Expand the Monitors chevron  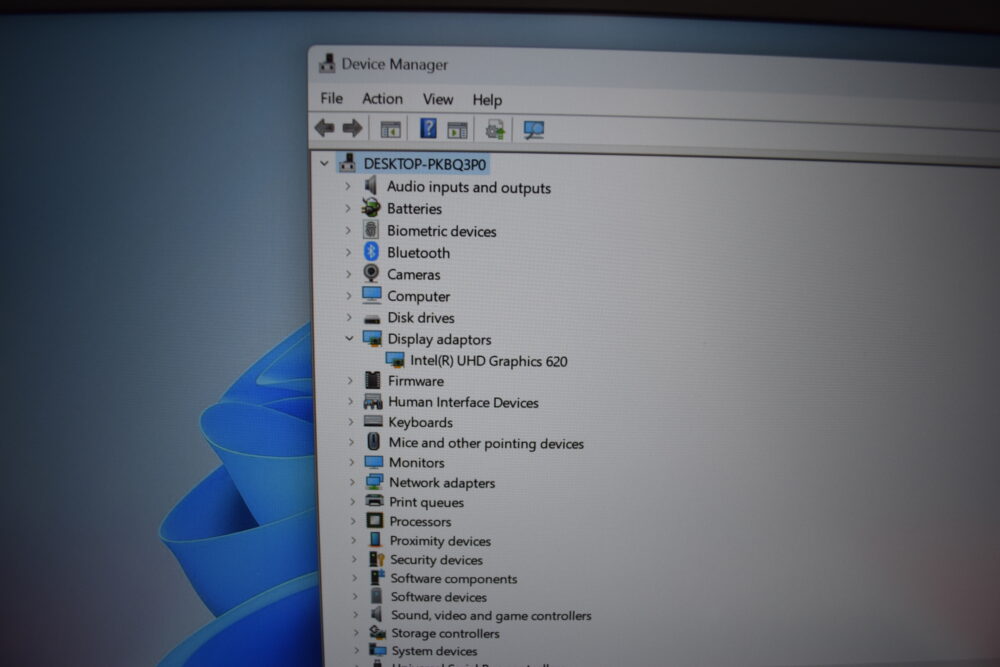click(x=351, y=462)
